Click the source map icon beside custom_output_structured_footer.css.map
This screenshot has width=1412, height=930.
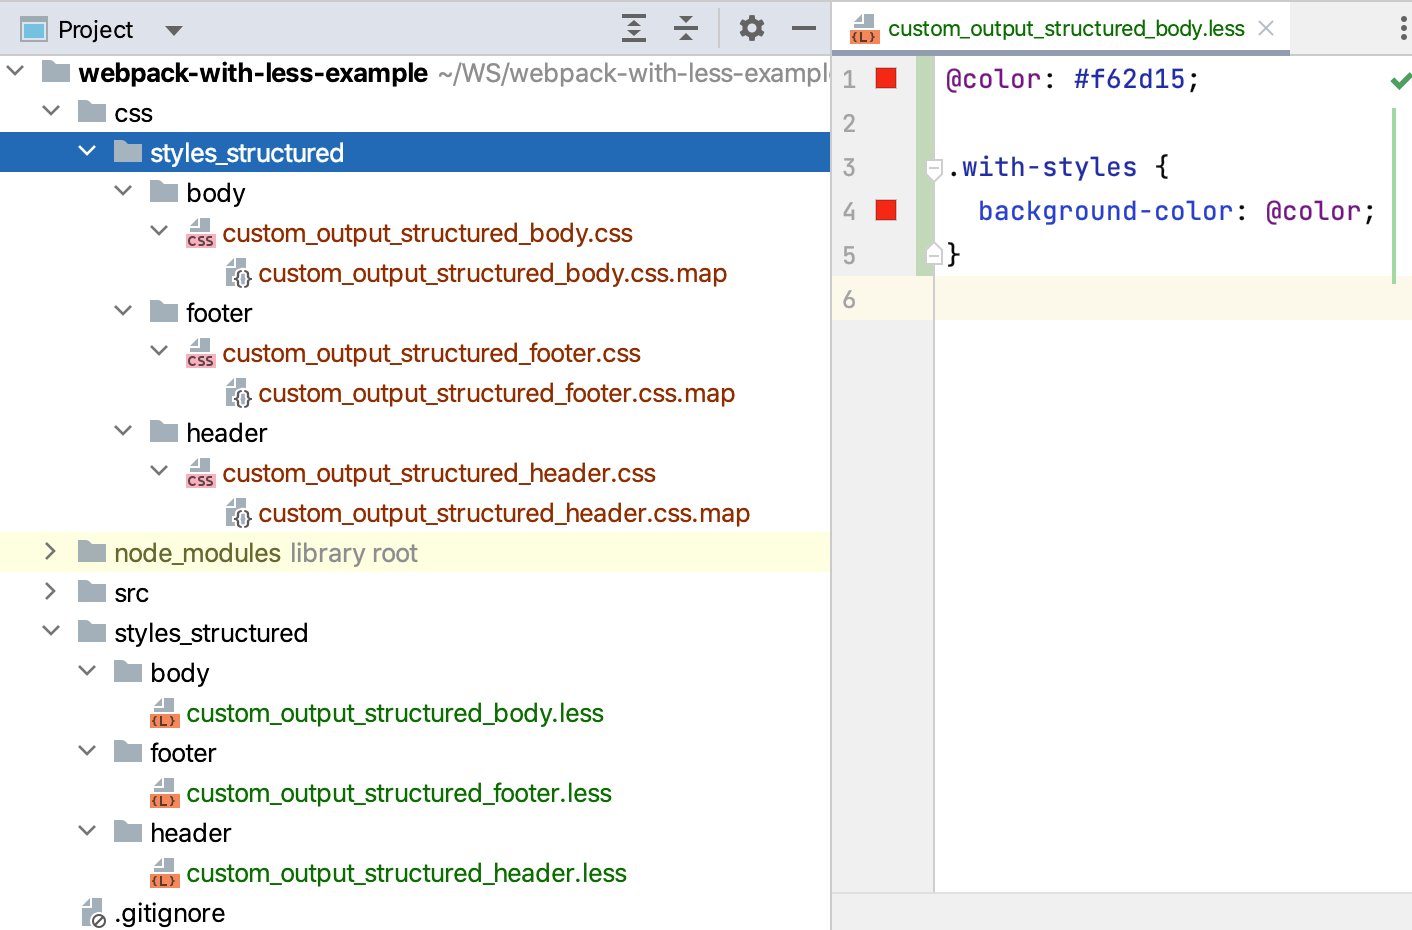pyautogui.click(x=238, y=393)
